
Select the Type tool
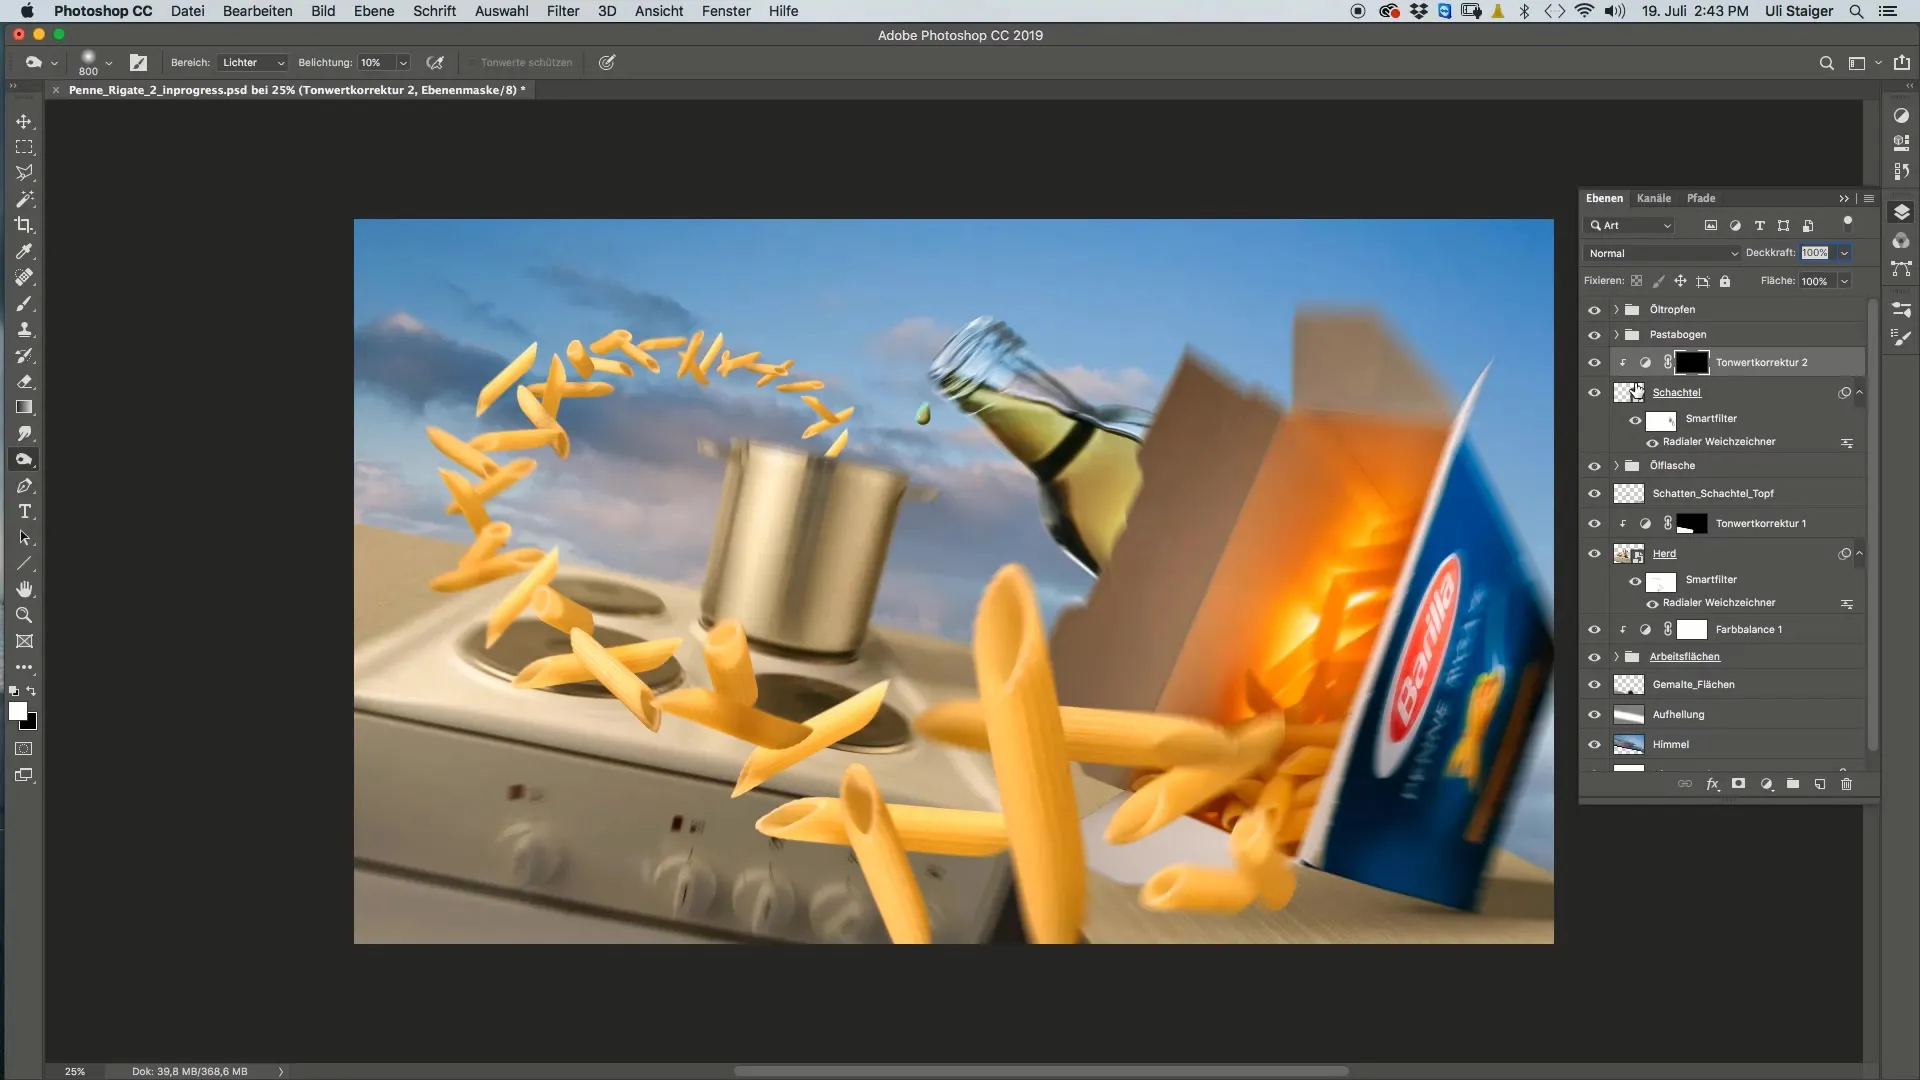pos(24,512)
